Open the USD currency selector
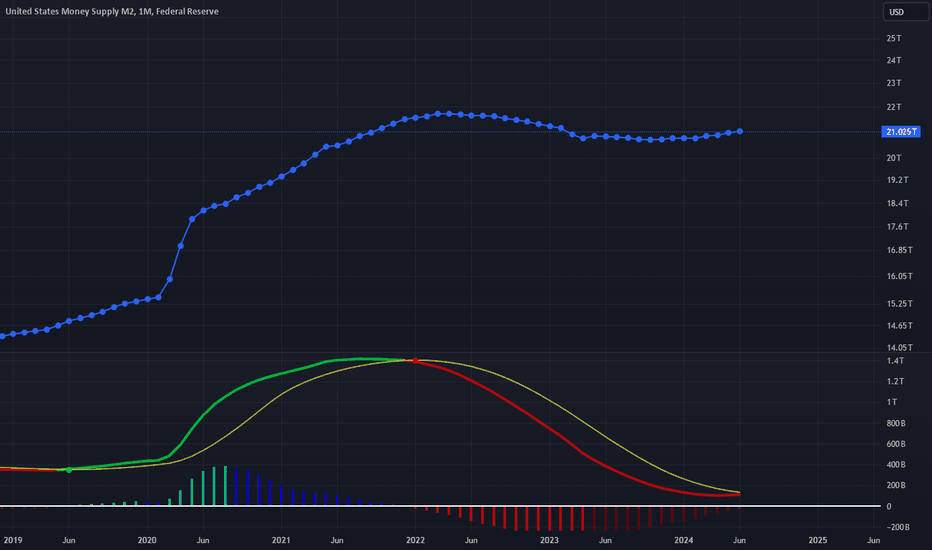 click(905, 12)
